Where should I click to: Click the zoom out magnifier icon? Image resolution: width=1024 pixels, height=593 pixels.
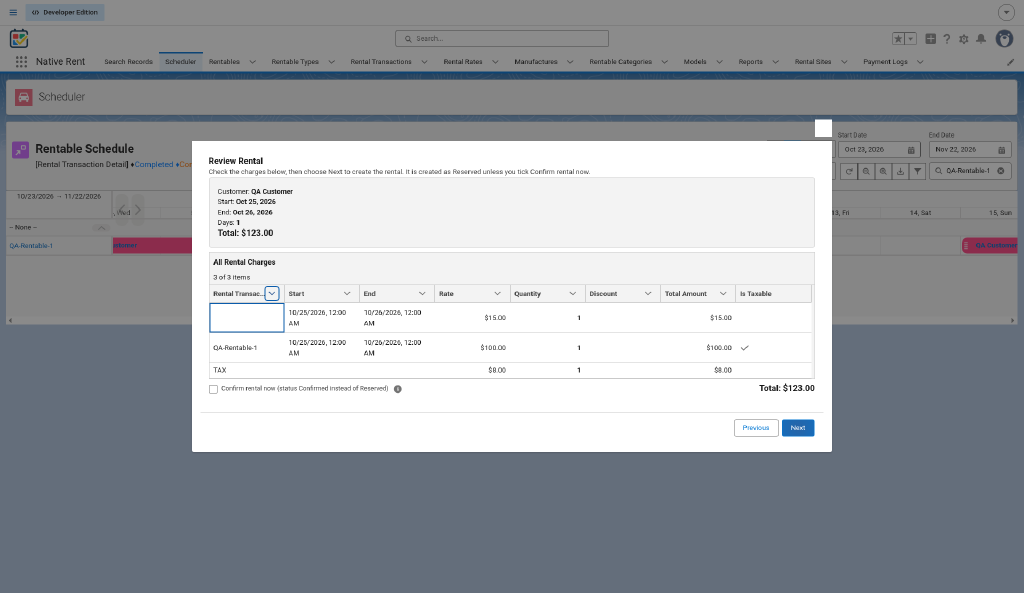click(x=866, y=171)
